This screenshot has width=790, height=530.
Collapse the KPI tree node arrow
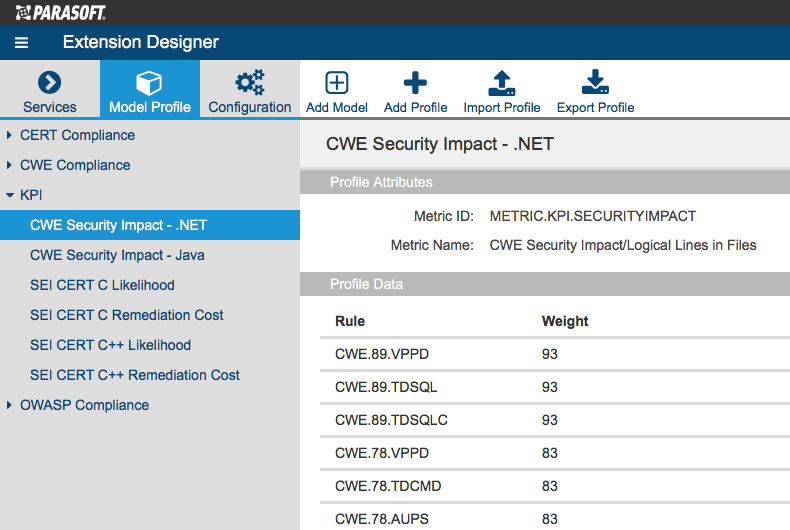point(10,195)
